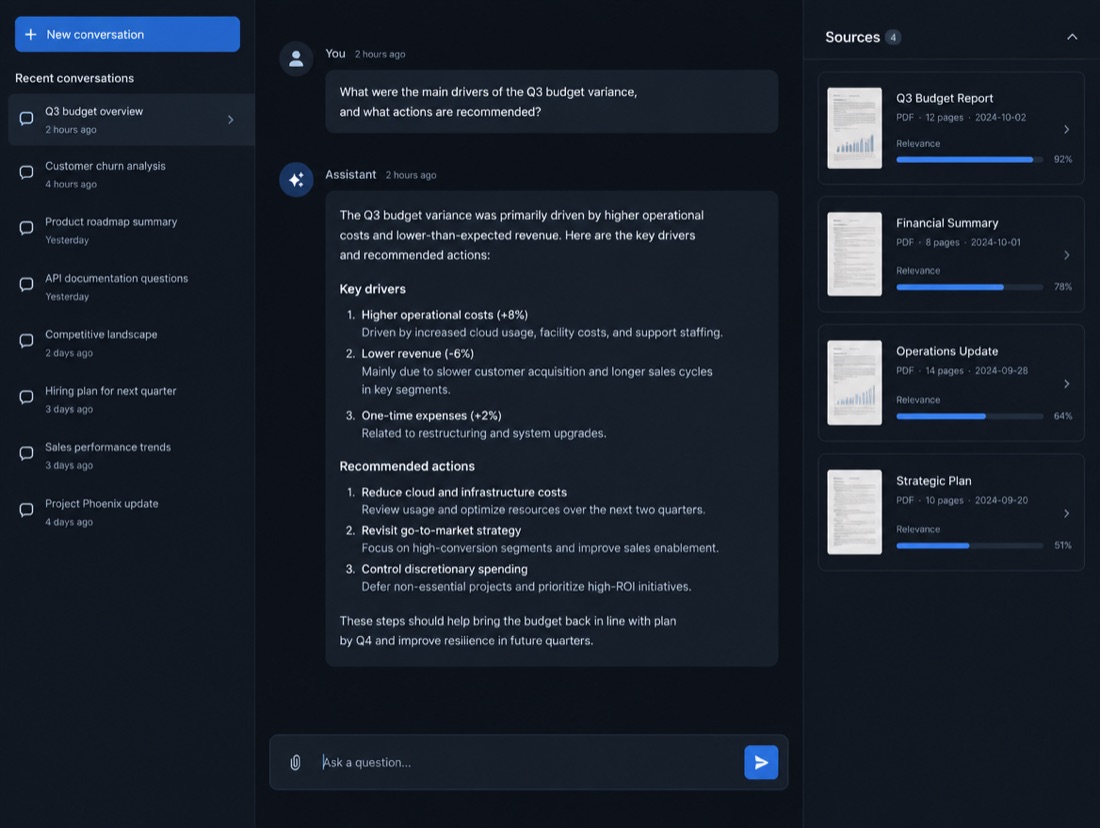Click Higher operational costs (+8%) item
The height and width of the screenshot is (828, 1100).
click(445, 315)
